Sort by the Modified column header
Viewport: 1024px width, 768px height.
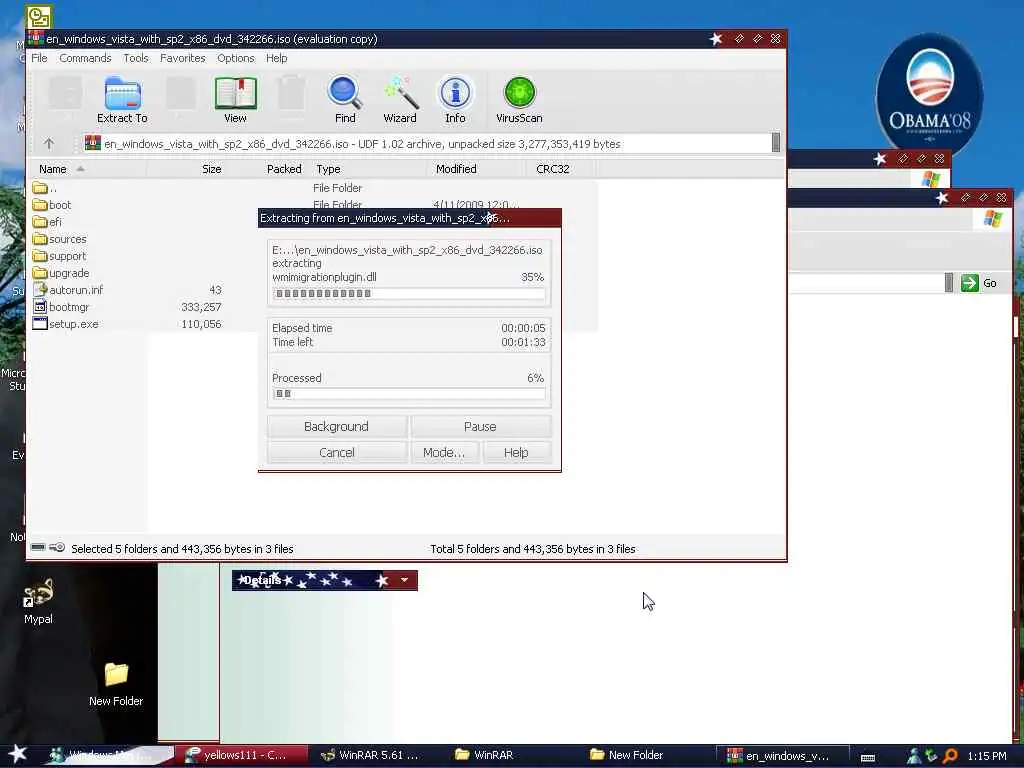477,169
